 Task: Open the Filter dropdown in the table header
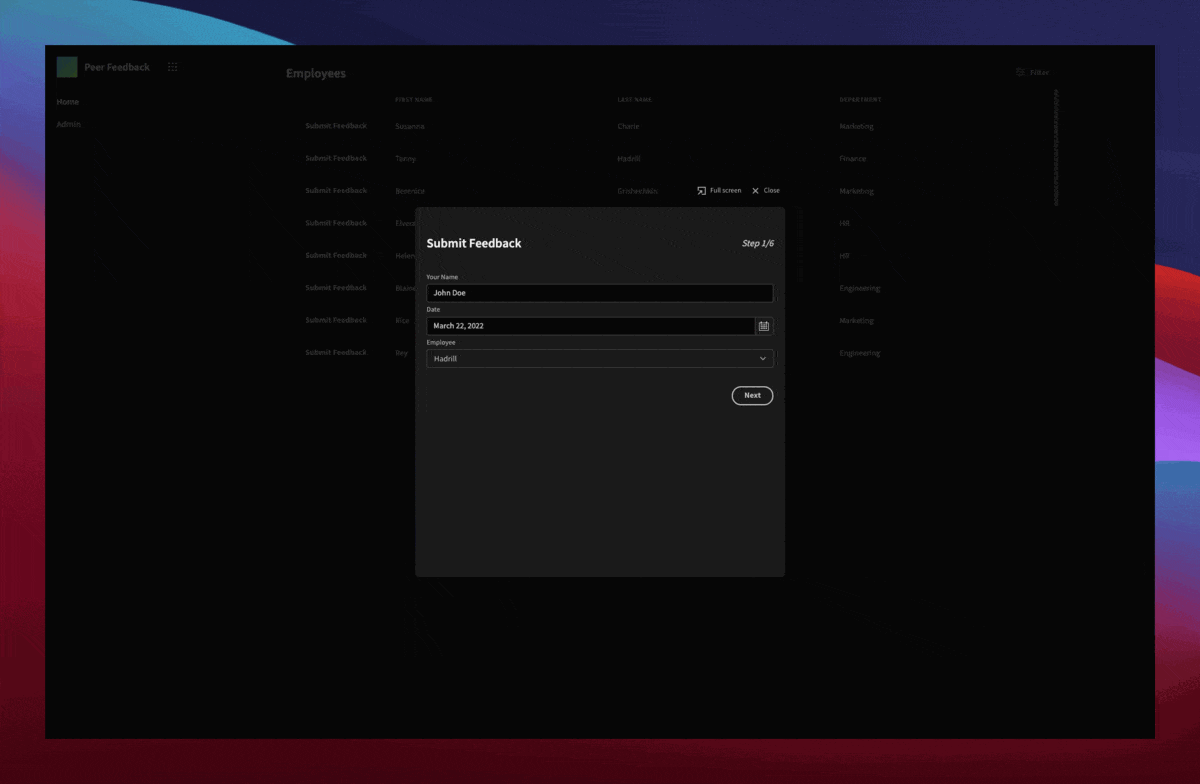[x=1033, y=72]
